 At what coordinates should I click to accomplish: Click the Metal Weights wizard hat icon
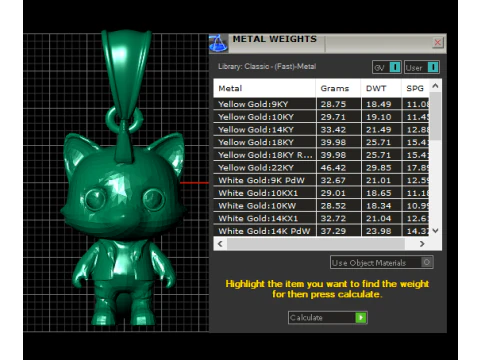[218, 43]
